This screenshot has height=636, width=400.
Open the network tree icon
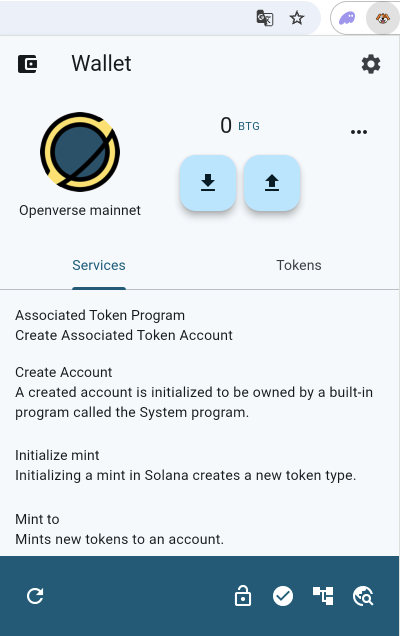323,596
